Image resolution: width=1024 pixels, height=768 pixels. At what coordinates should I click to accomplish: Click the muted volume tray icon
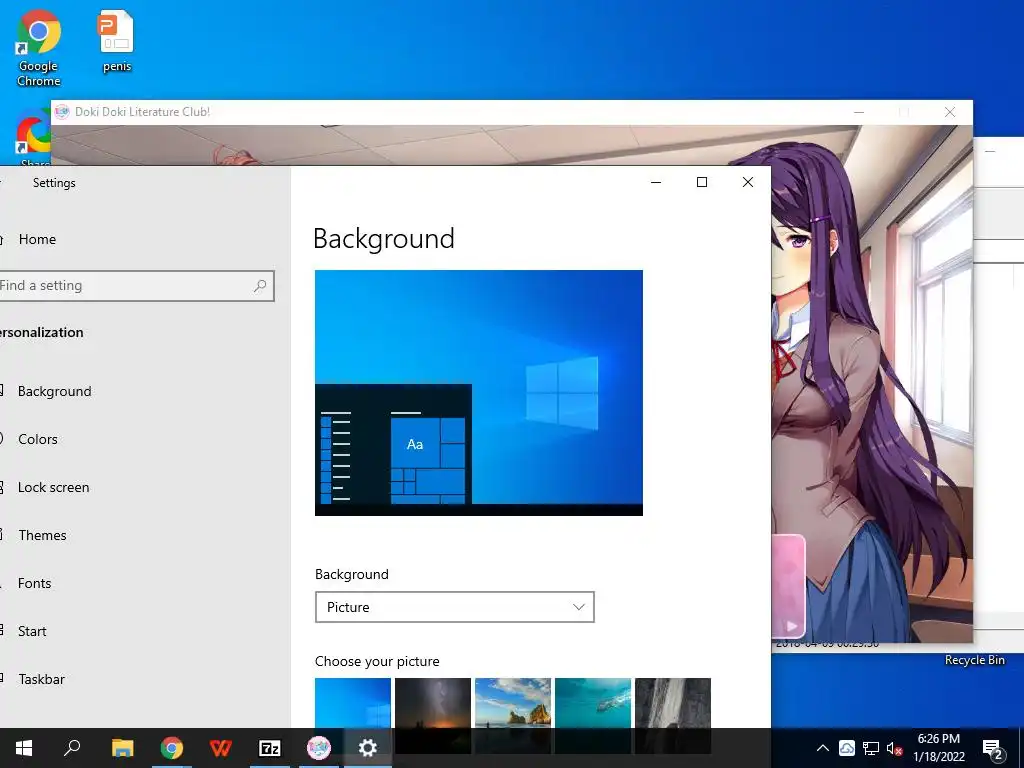tap(894, 748)
